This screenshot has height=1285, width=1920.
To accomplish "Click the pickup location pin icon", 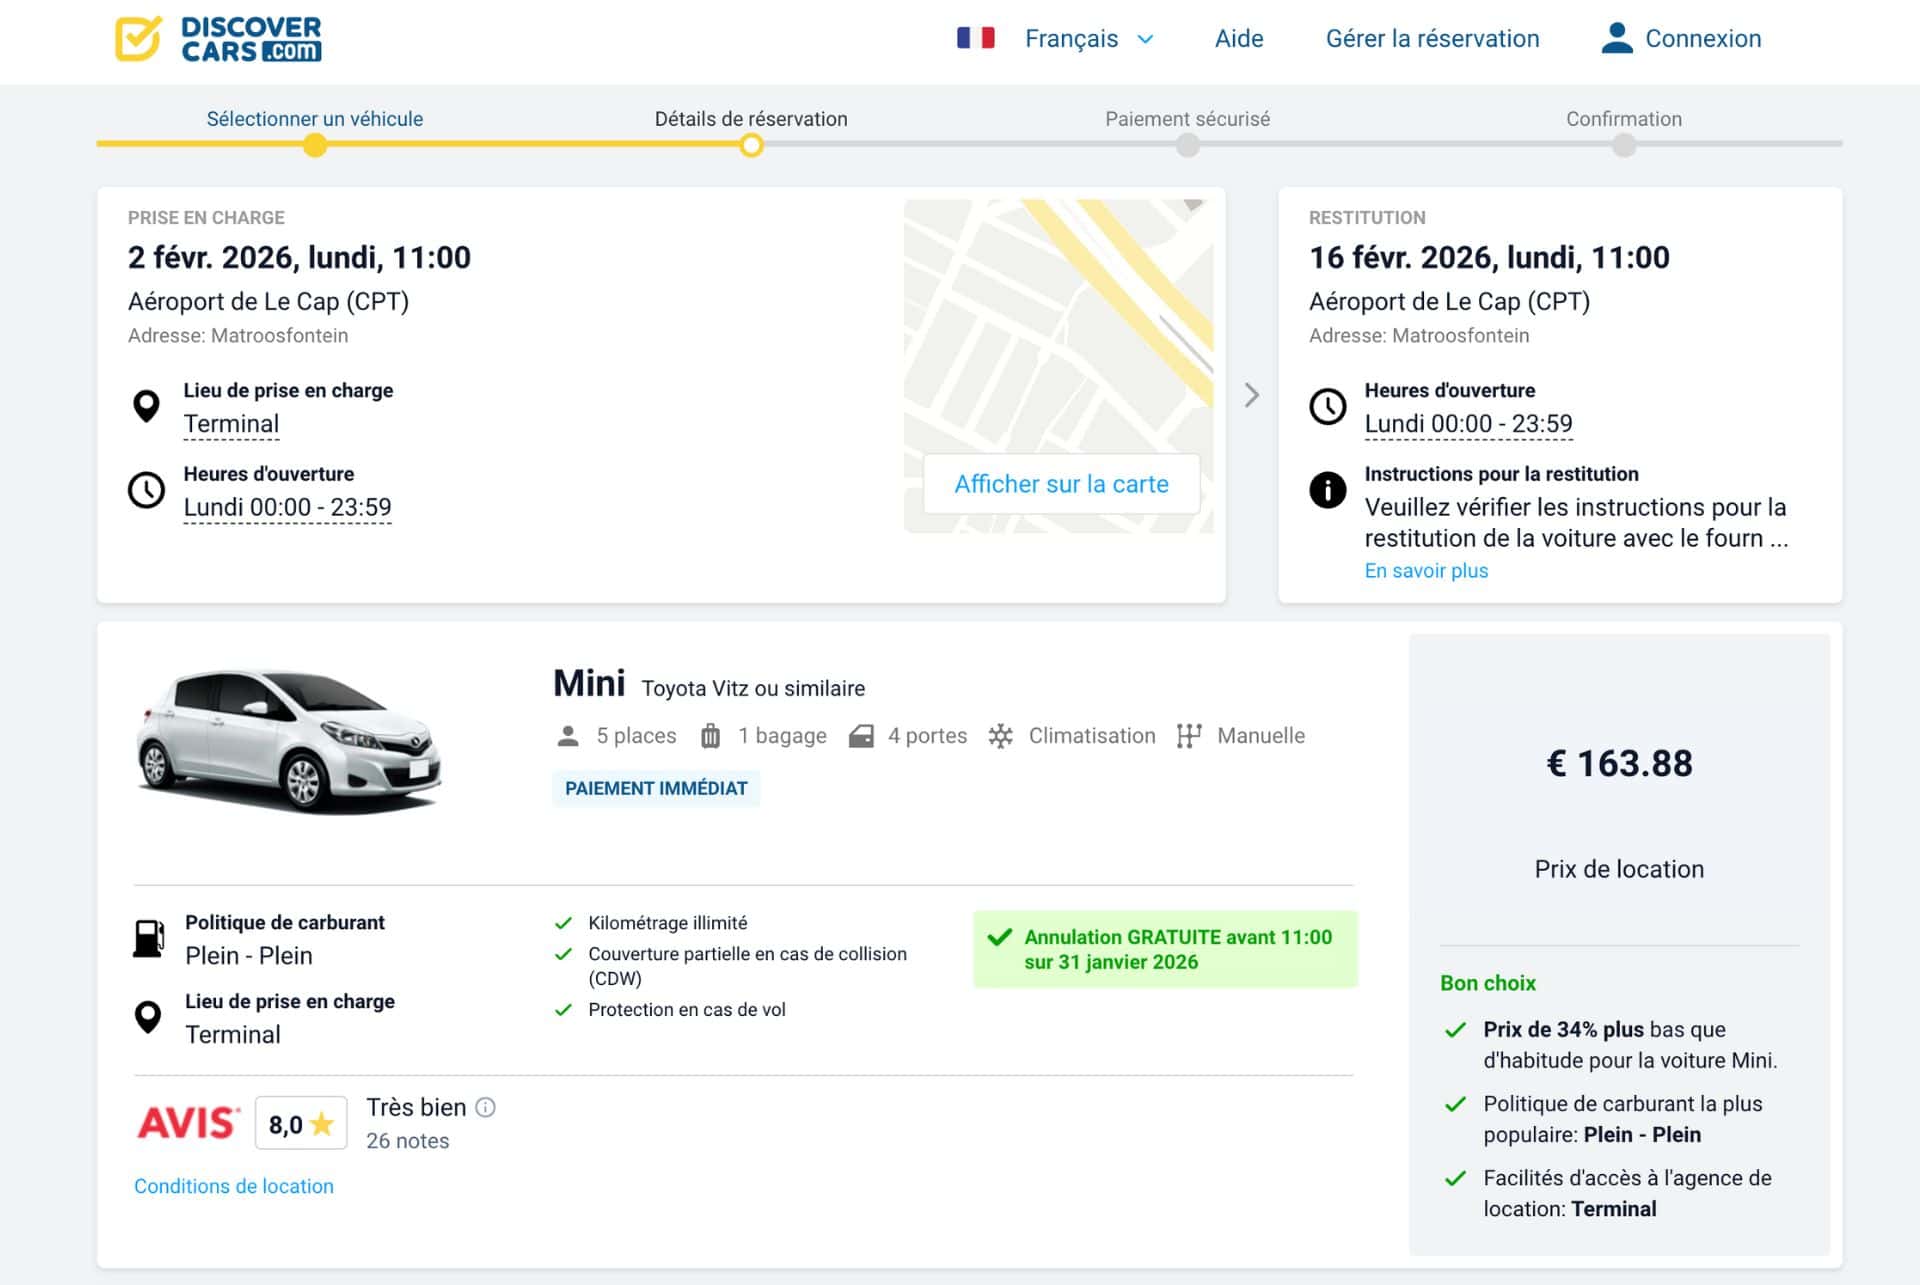I will tap(147, 406).
